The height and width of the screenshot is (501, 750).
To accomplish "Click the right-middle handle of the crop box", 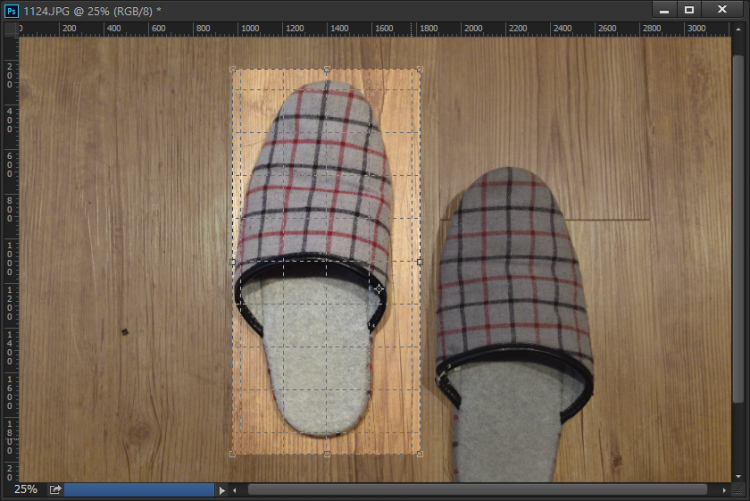I will [x=419, y=262].
